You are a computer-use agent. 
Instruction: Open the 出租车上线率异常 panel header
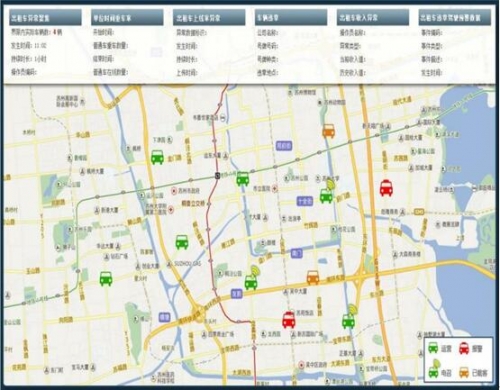[x=209, y=17]
